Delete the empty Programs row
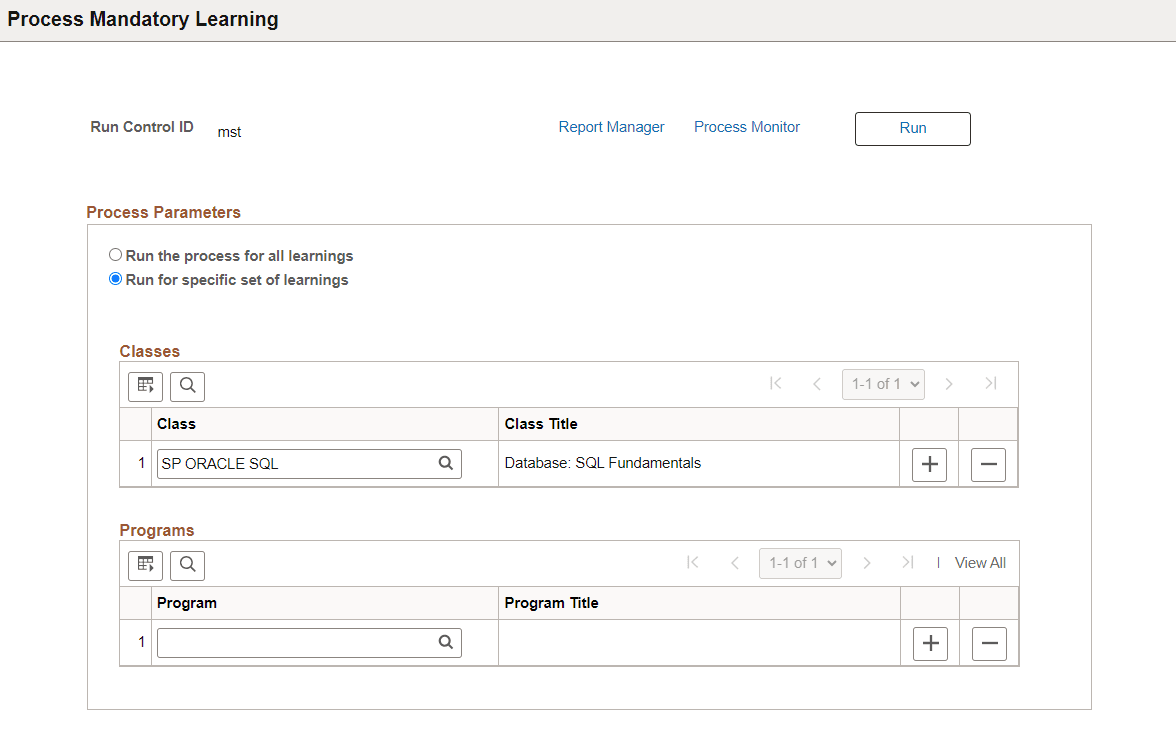 (989, 643)
